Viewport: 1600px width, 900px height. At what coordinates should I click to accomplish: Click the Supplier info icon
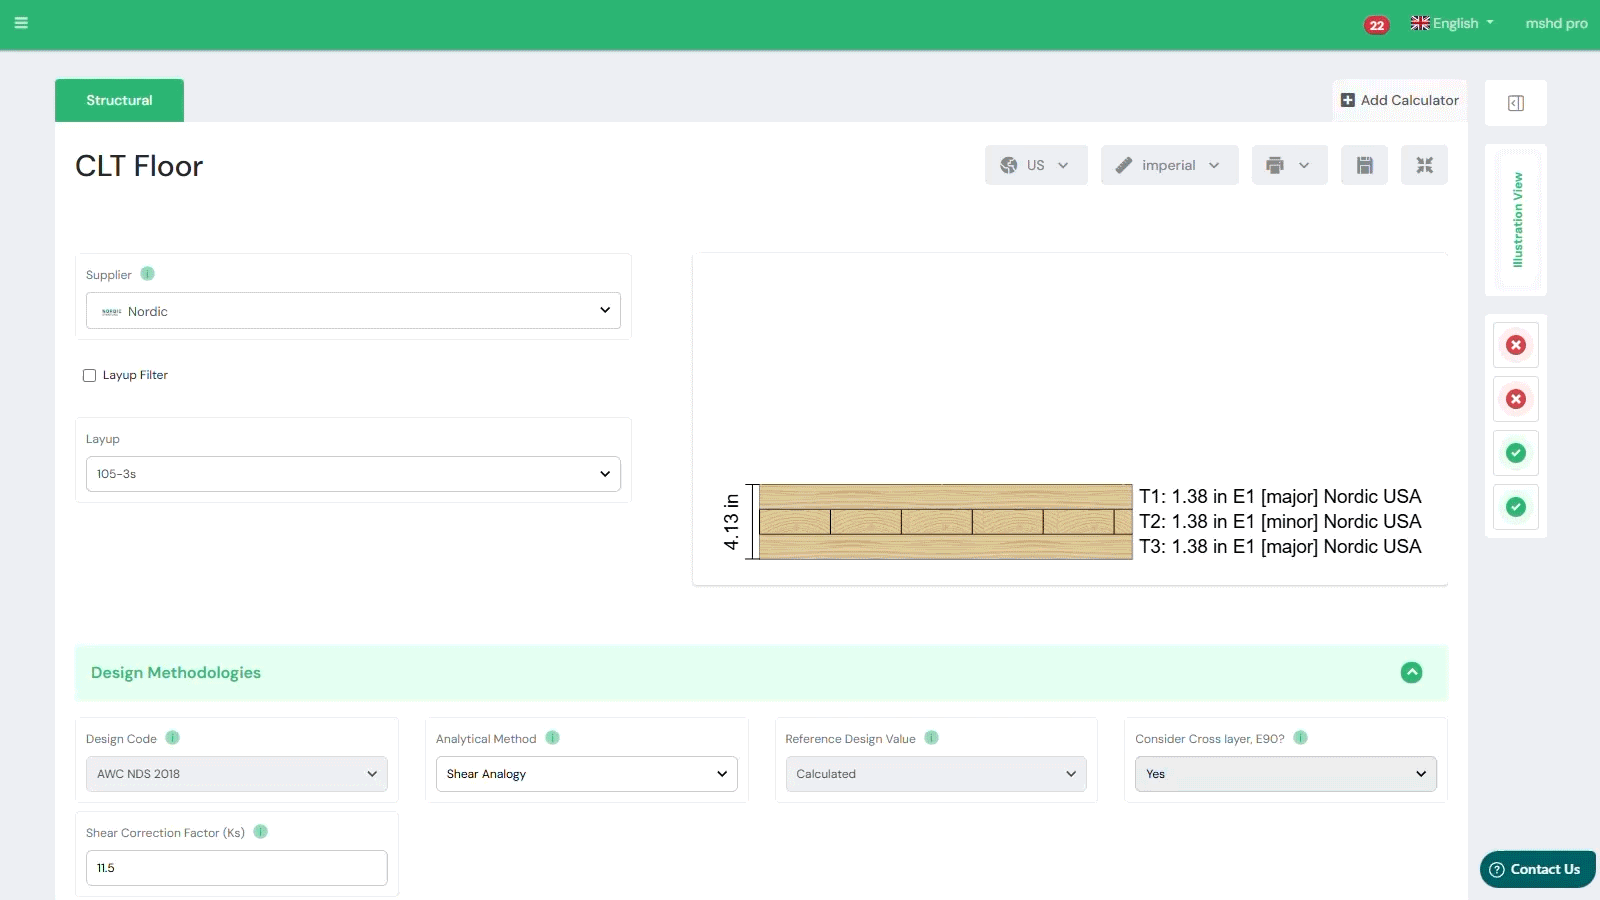click(x=148, y=274)
